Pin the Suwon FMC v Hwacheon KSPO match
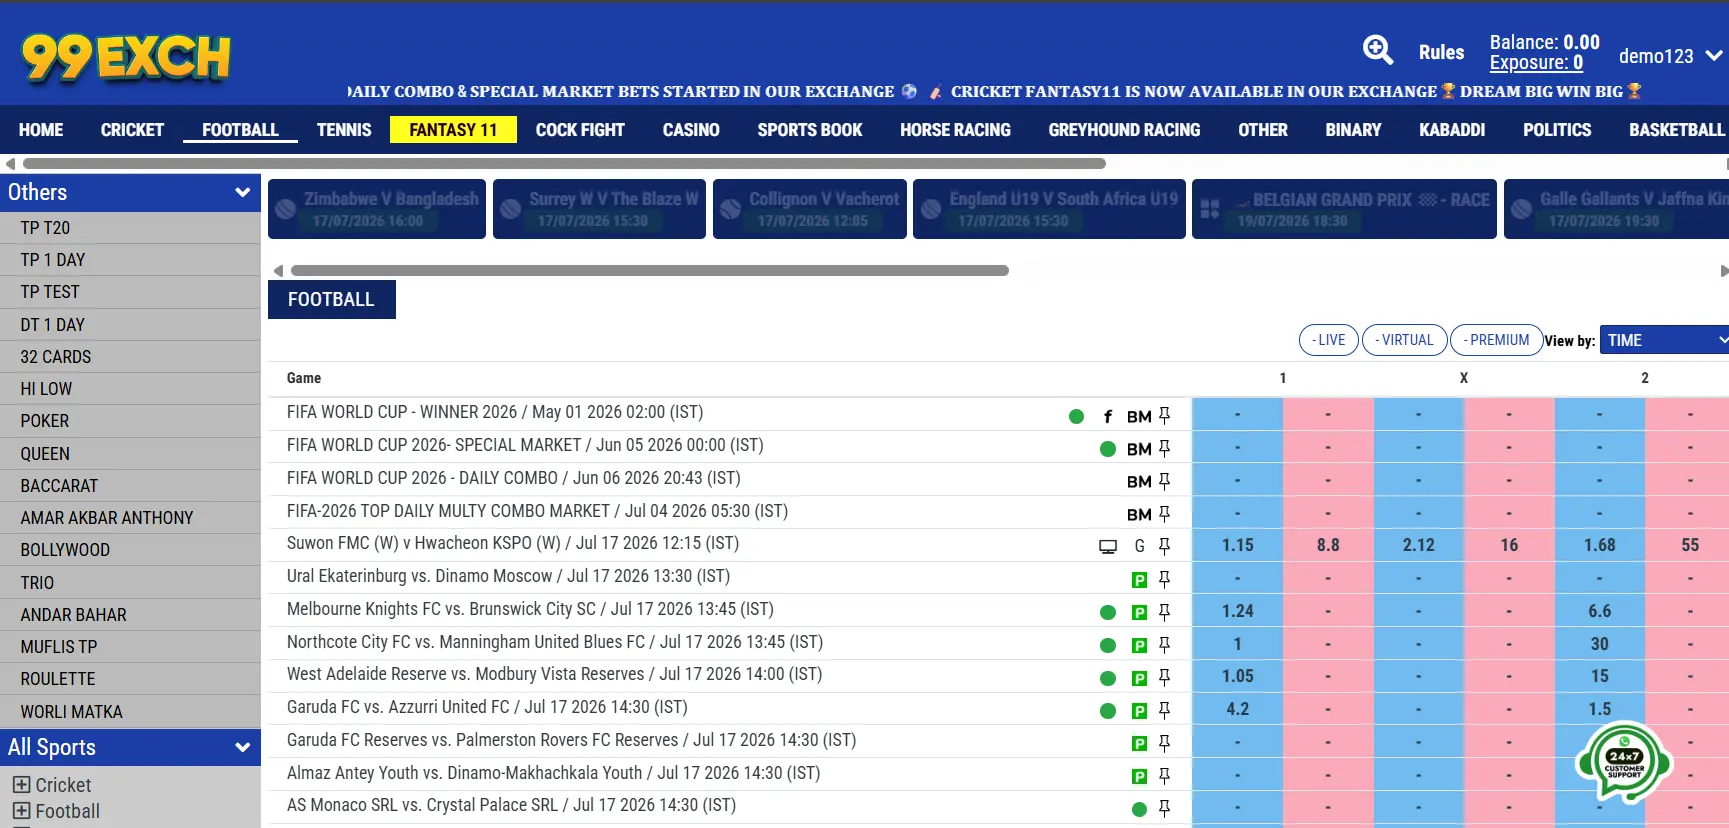Viewport: 1729px width, 828px height. pos(1164,546)
